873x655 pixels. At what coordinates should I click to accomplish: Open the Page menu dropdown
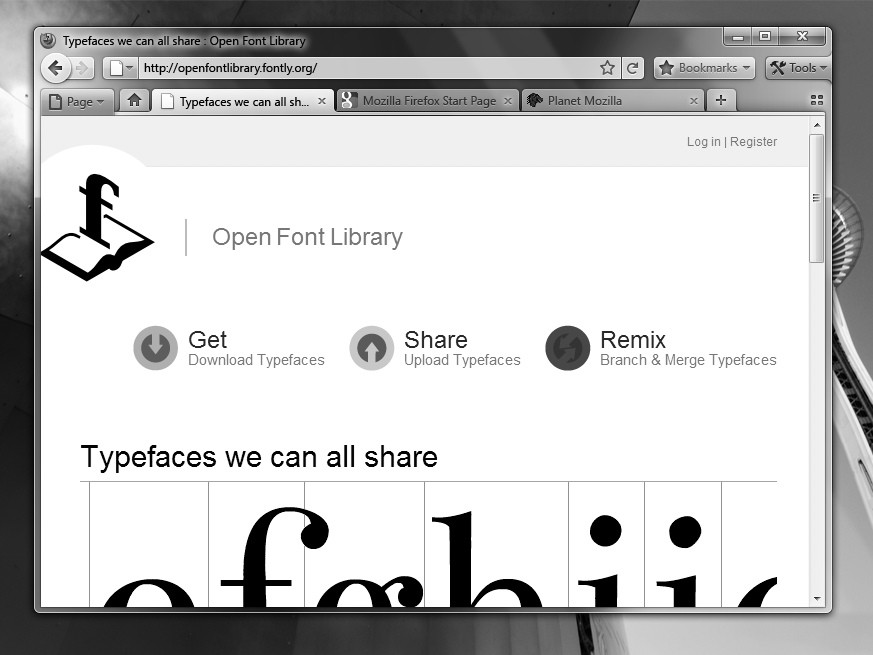tap(77, 101)
